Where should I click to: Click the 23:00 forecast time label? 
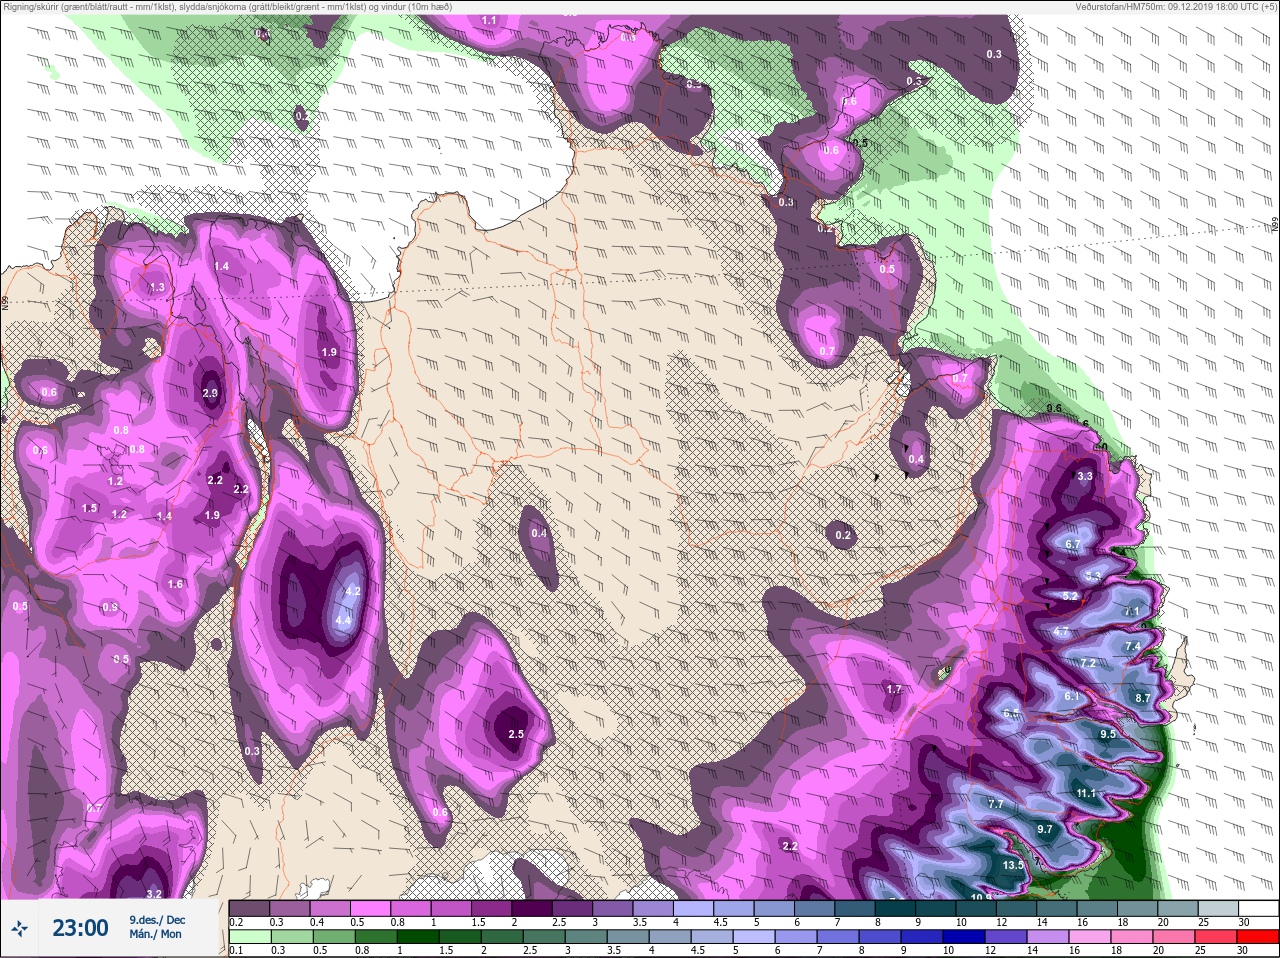[x=80, y=928]
